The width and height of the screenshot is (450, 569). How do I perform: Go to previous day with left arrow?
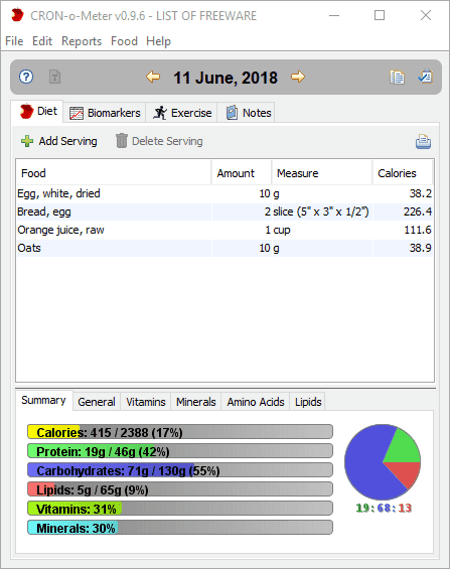coord(153,77)
